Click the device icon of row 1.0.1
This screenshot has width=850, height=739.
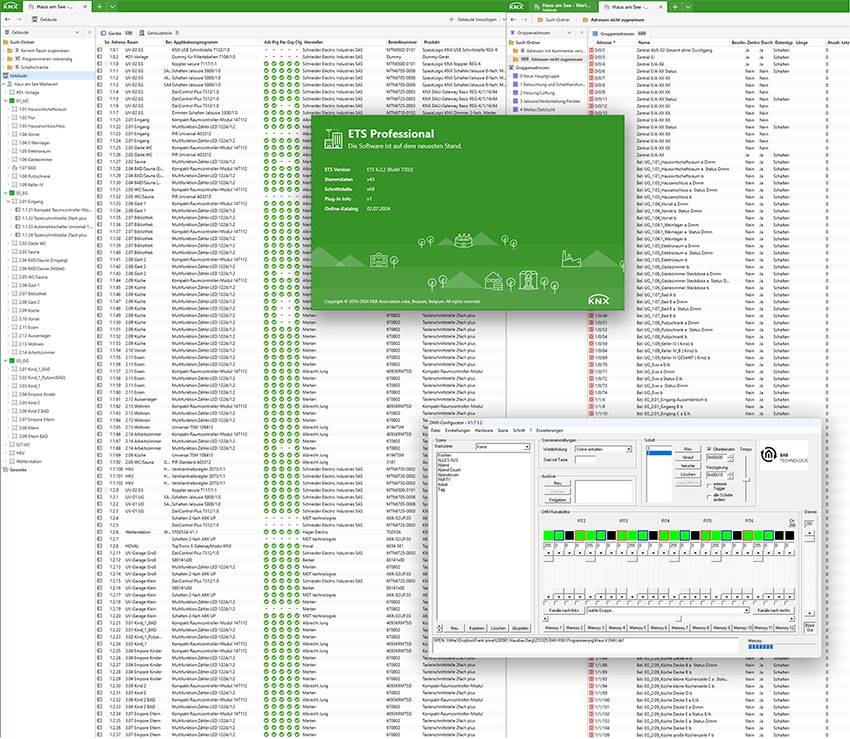point(100,49)
